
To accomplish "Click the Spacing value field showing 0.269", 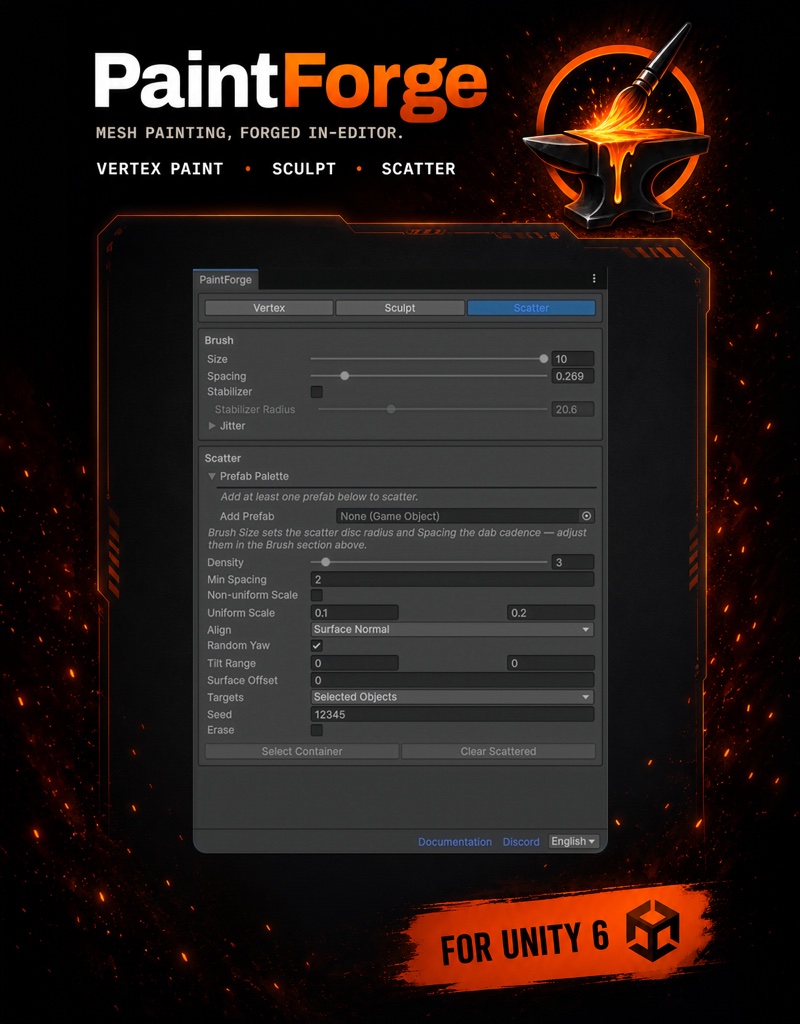I will (x=573, y=376).
